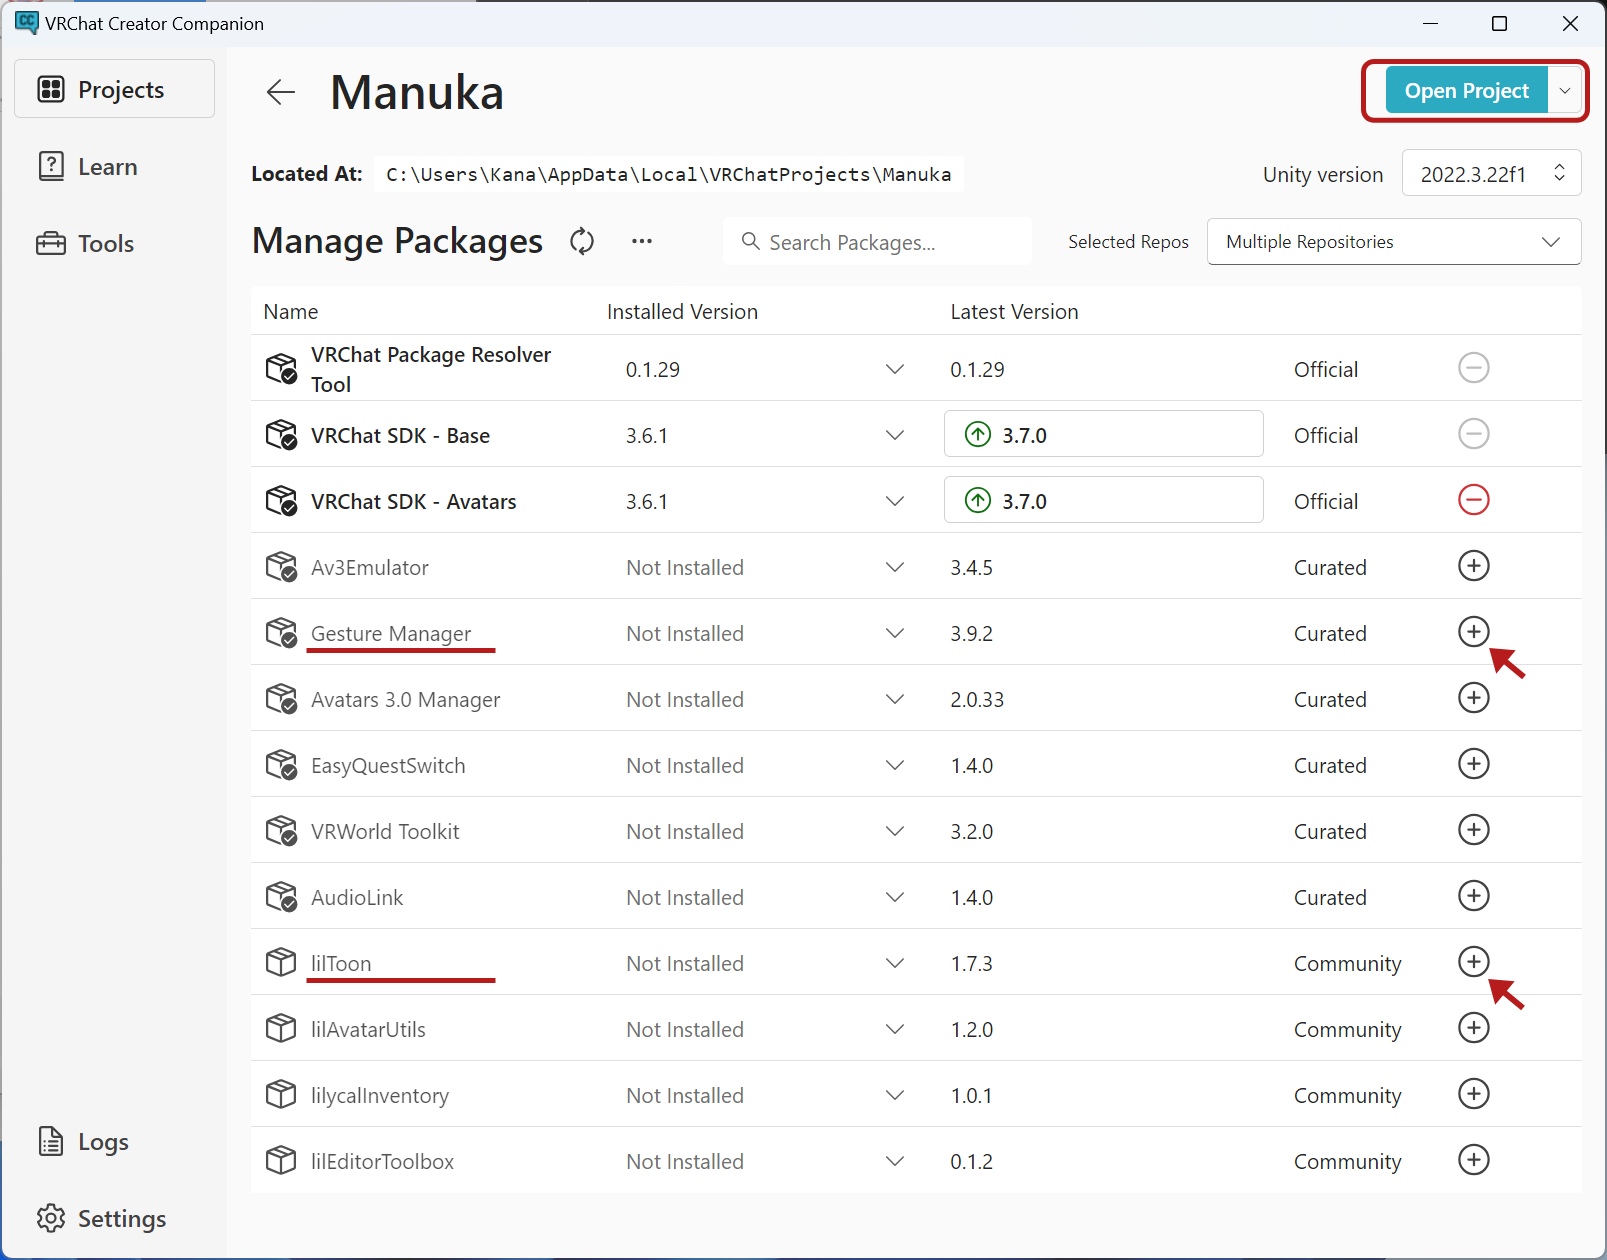Click the Gesture Manager name
The image size is (1607, 1260).
coord(391,633)
